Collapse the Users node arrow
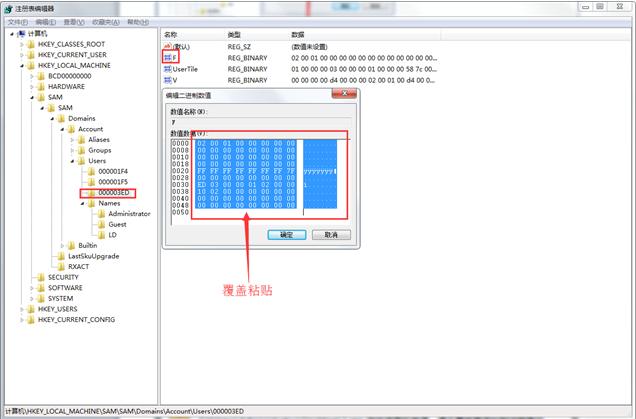This screenshot has width=636, height=419. click(73, 161)
